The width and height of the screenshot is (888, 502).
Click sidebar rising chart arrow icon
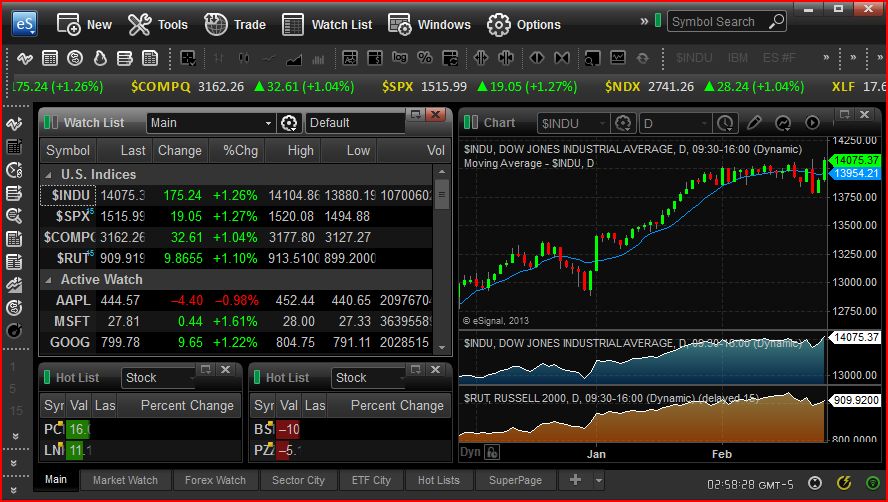[x=14, y=284]
